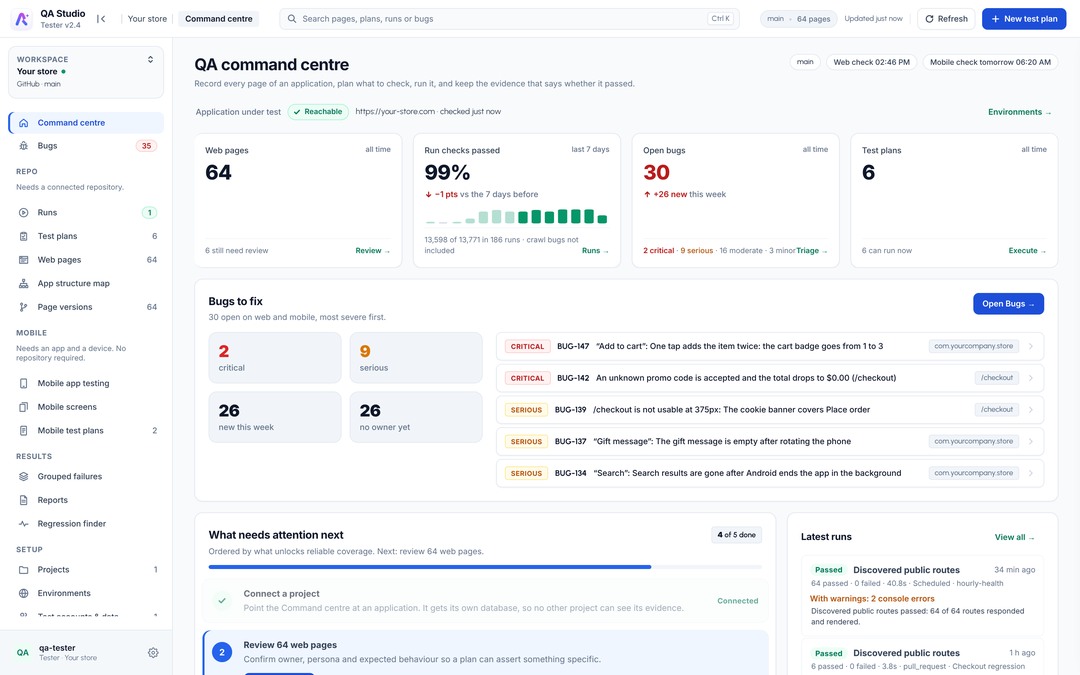Click the 9 serious stat tile
Image resolution: width=1080 pixels, height=675 pixels.
416,358
